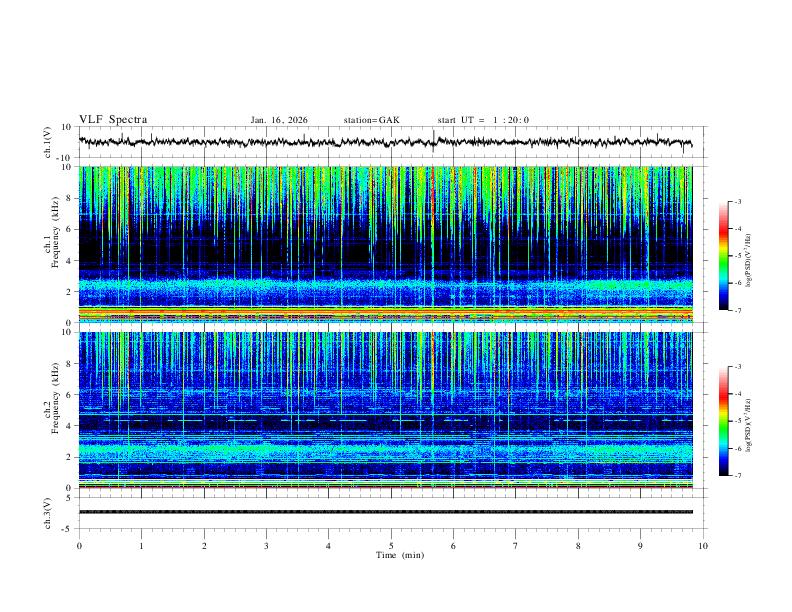The image size is (792, 612).
Task: Click the log(PSD) label beside the lower colorbar
Action: pyautogui.click(x=749, y=426)
